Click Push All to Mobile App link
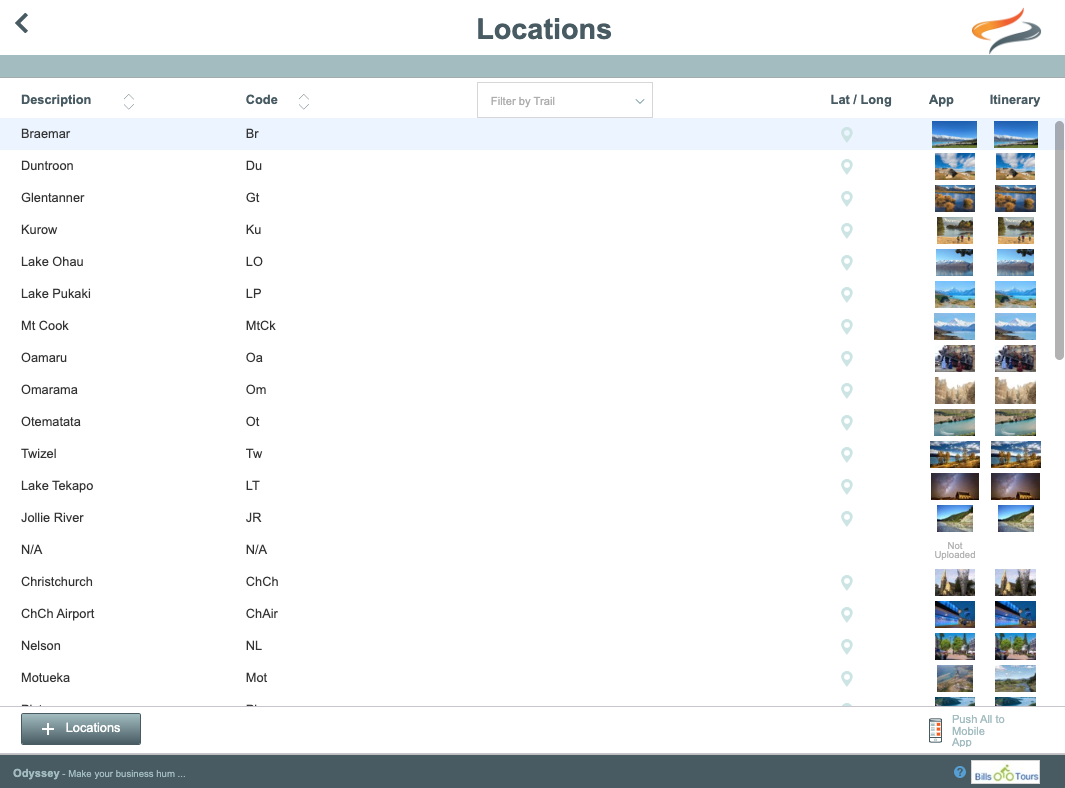 point(977,730)
